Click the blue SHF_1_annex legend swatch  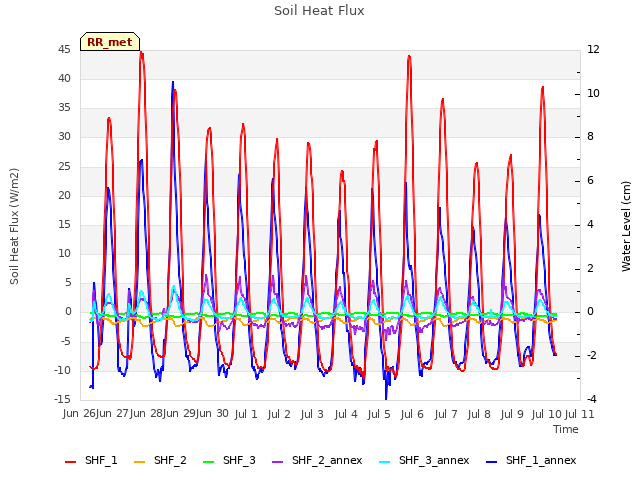(x=492, y=462)
